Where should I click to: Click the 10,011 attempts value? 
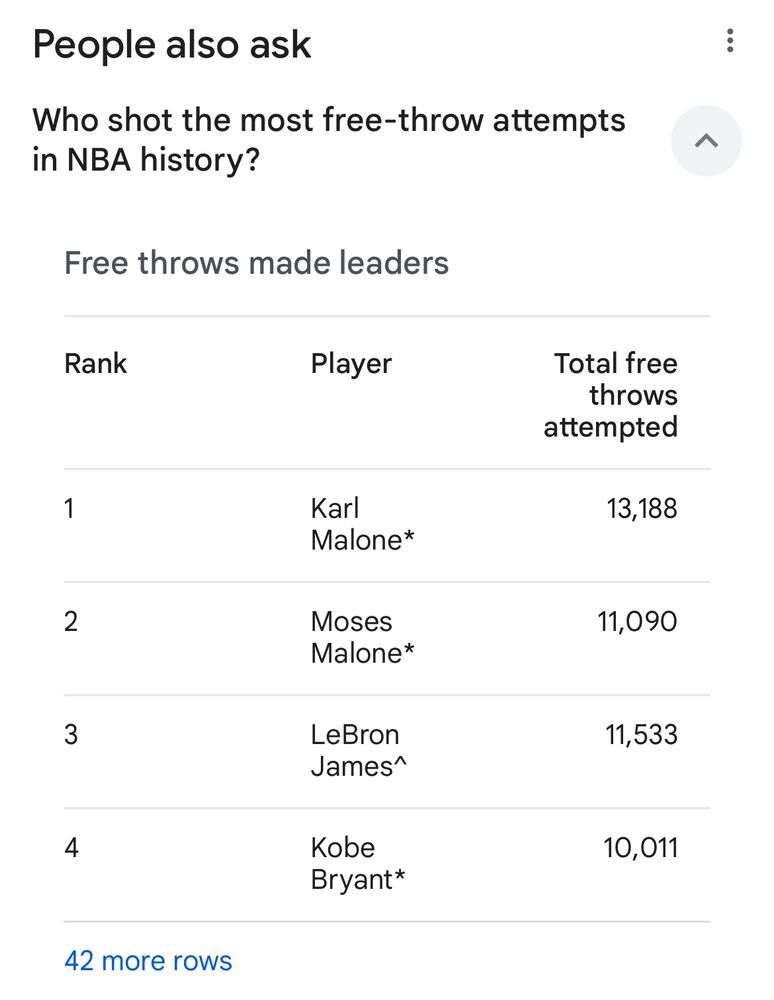click(640, 848)
